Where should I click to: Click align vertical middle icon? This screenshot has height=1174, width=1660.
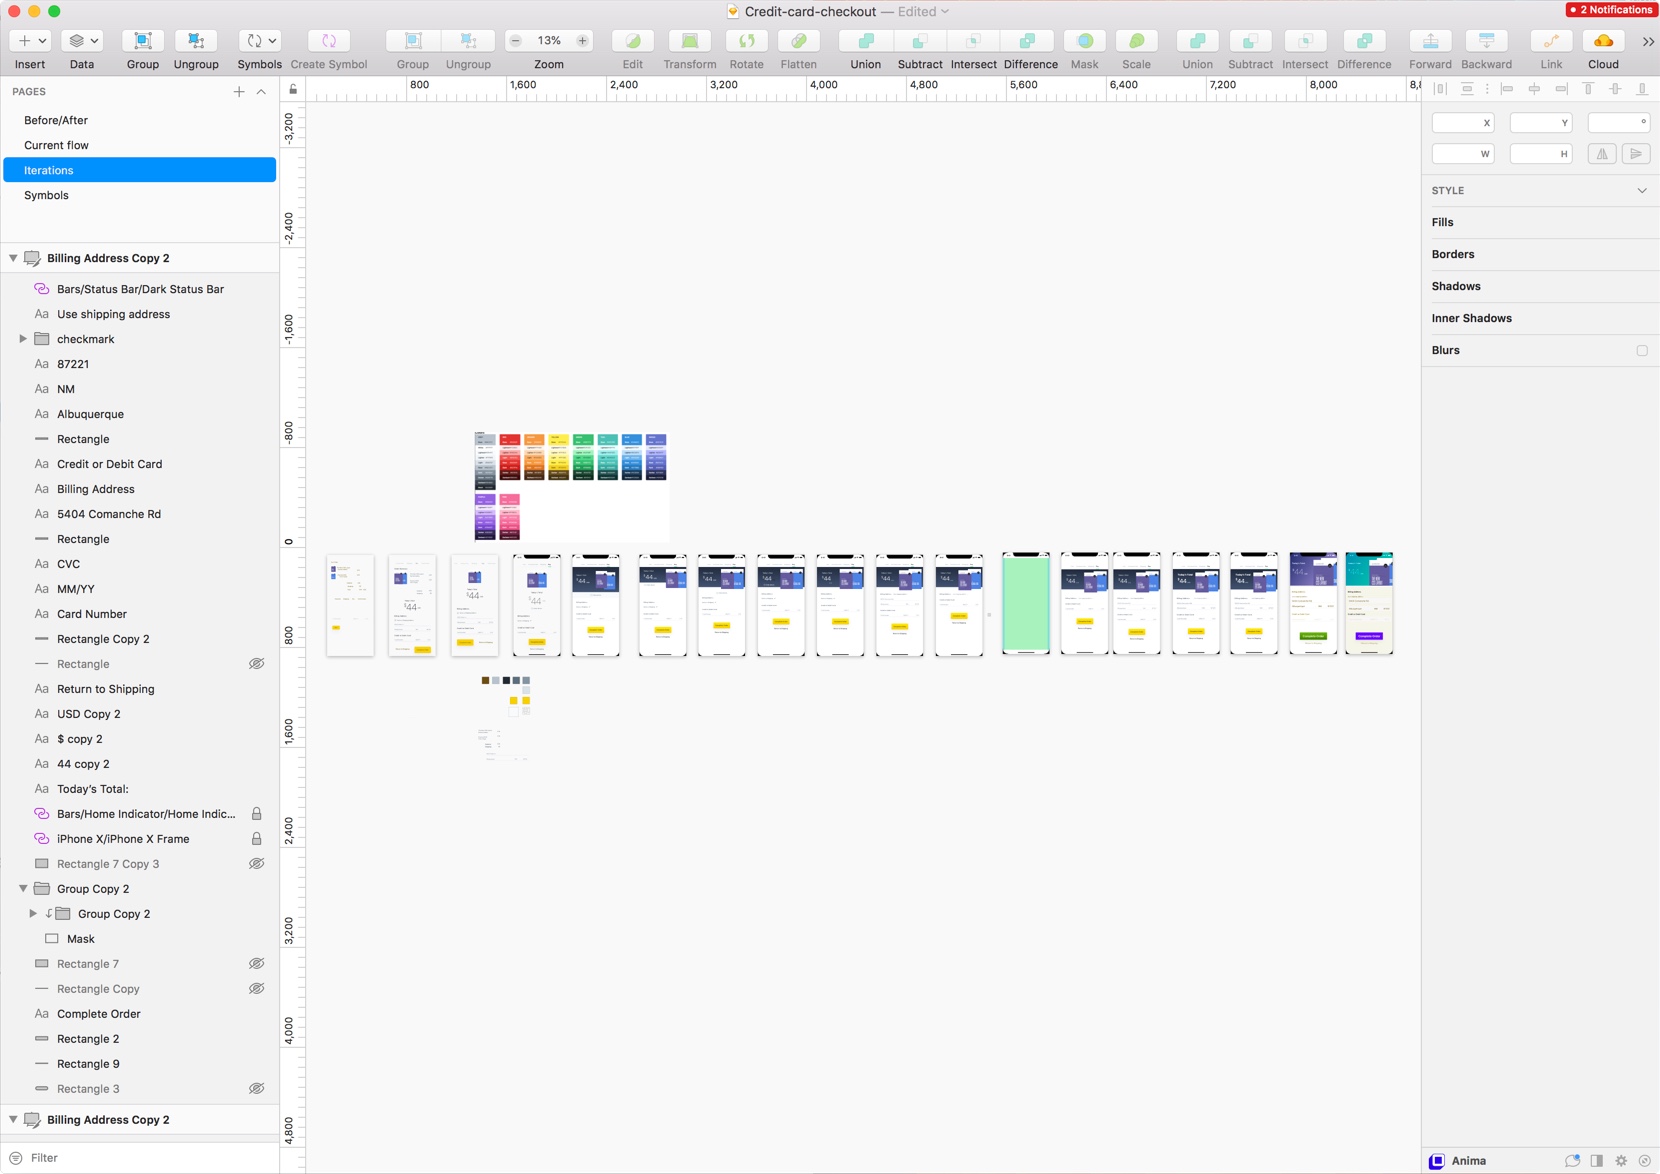[1615, 89]
